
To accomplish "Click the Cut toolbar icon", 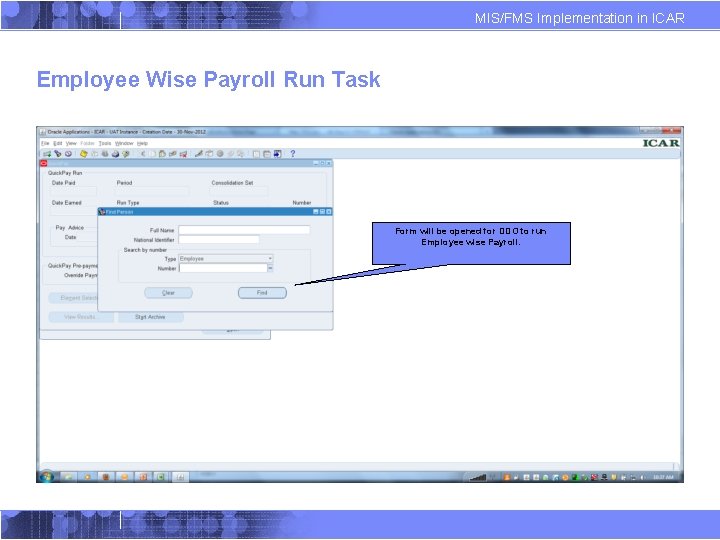I will pos(143,154).
